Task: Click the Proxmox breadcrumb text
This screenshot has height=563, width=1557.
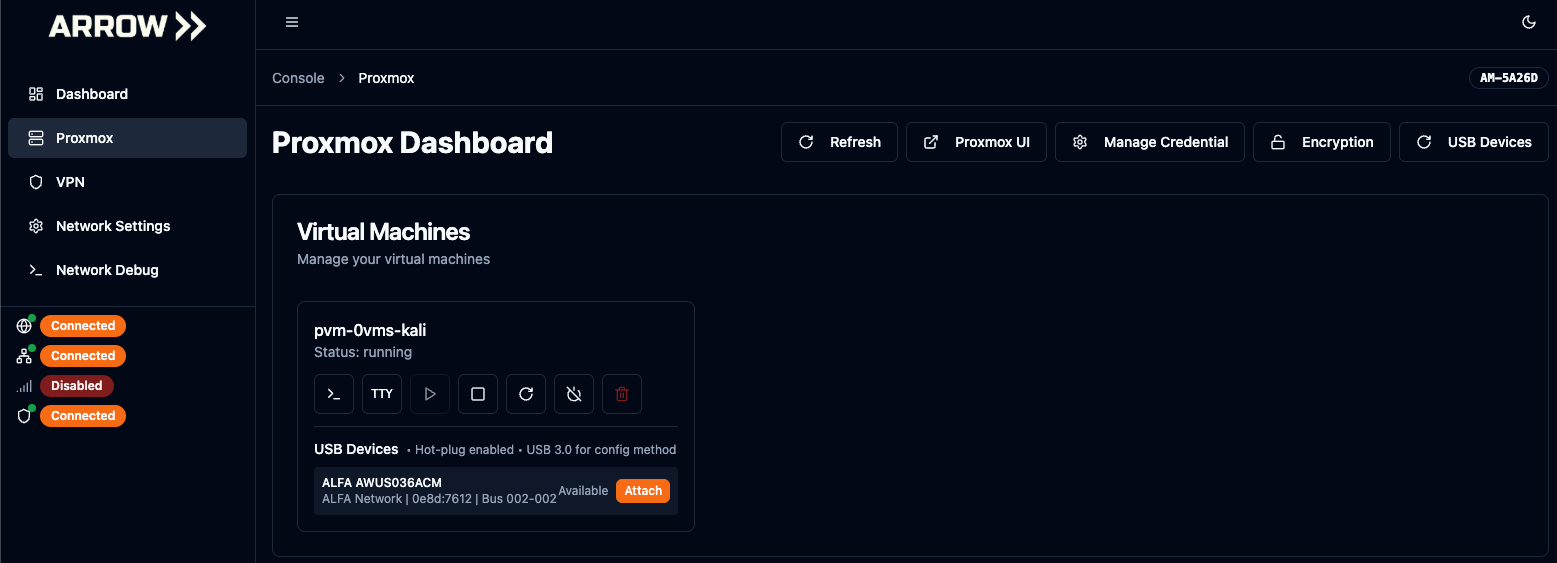Action: click(x=386, y=78)
